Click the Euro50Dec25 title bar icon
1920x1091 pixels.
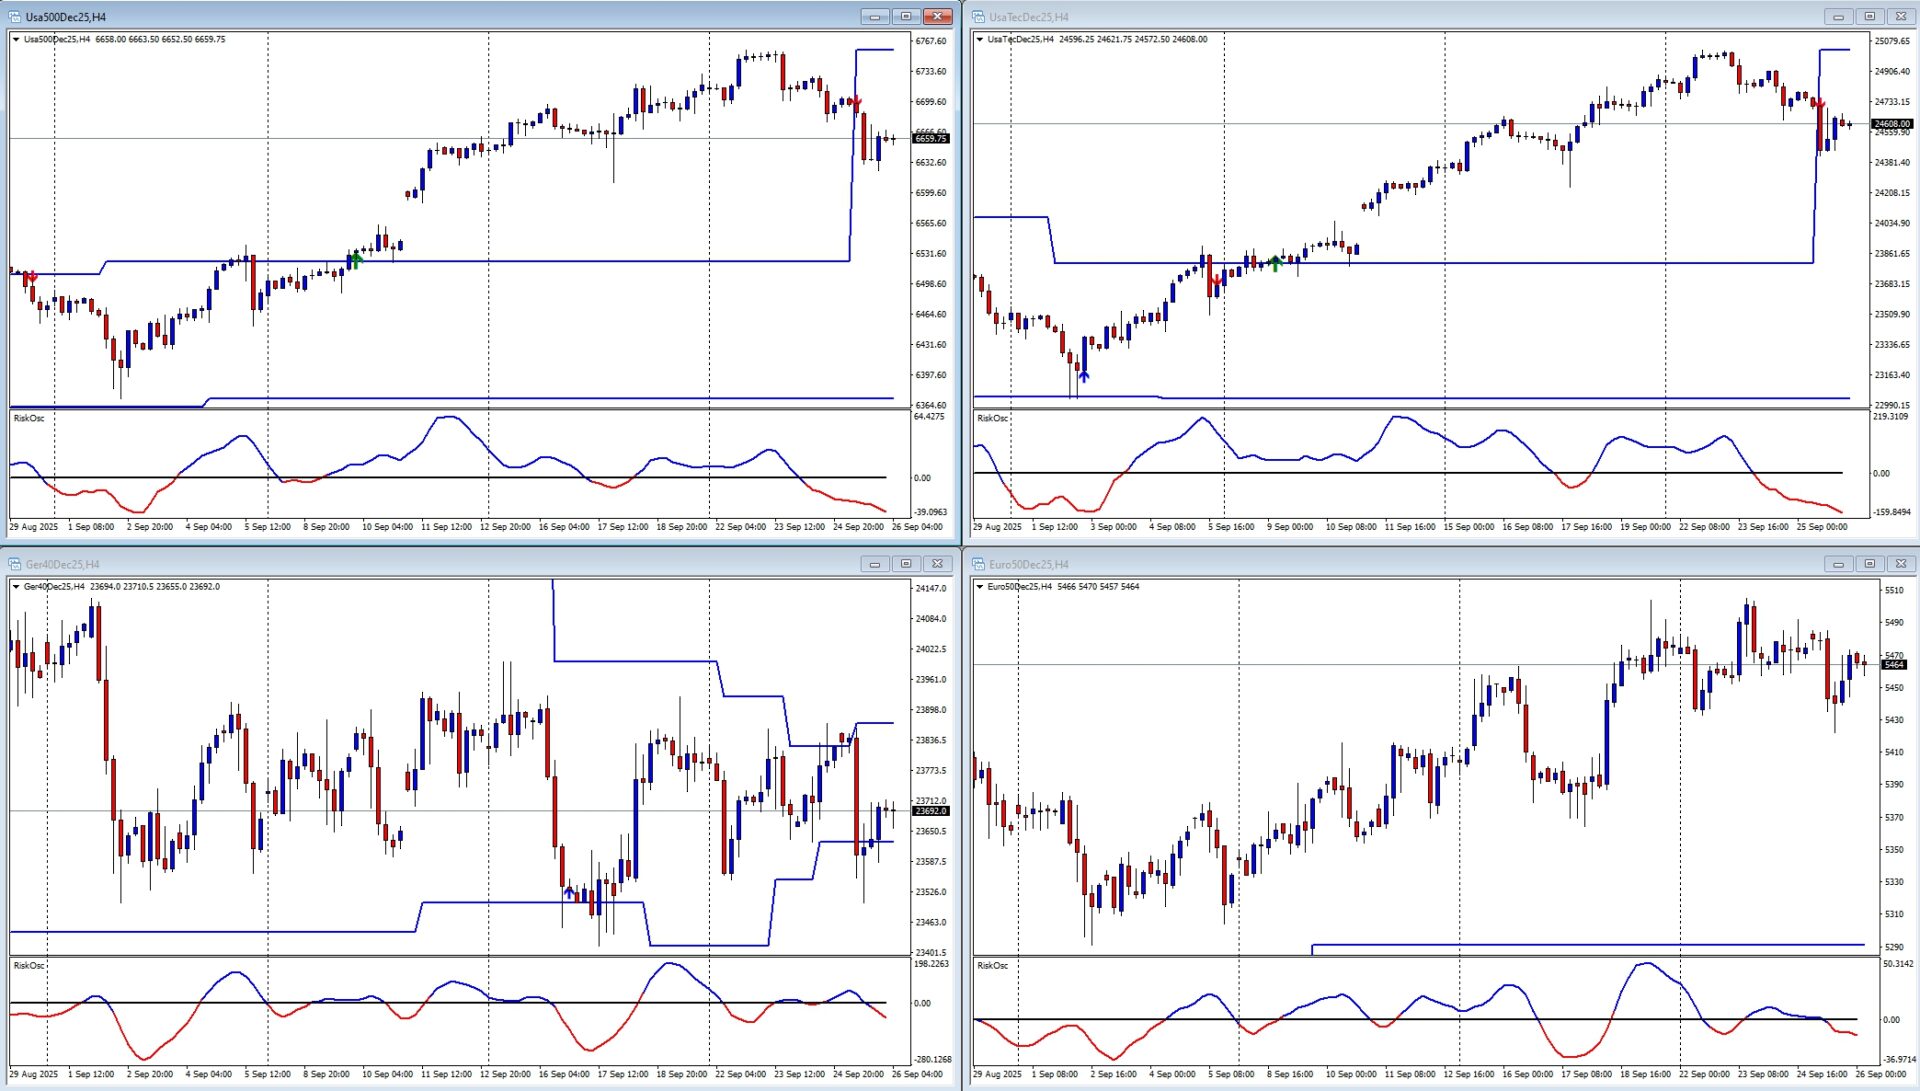click(x=978, y=564)
